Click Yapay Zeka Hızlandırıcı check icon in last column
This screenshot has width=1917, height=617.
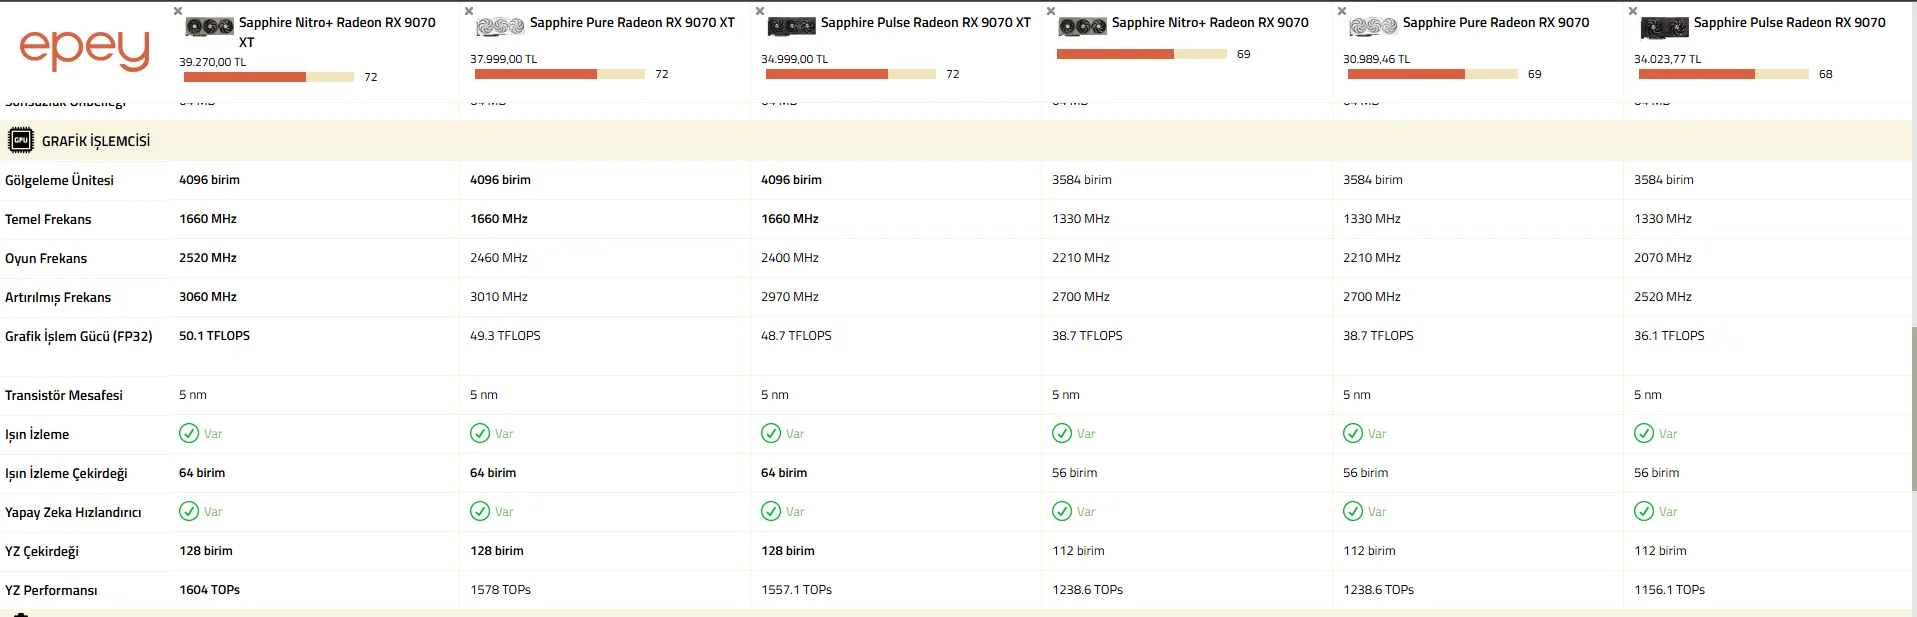tap(1644, 511)
